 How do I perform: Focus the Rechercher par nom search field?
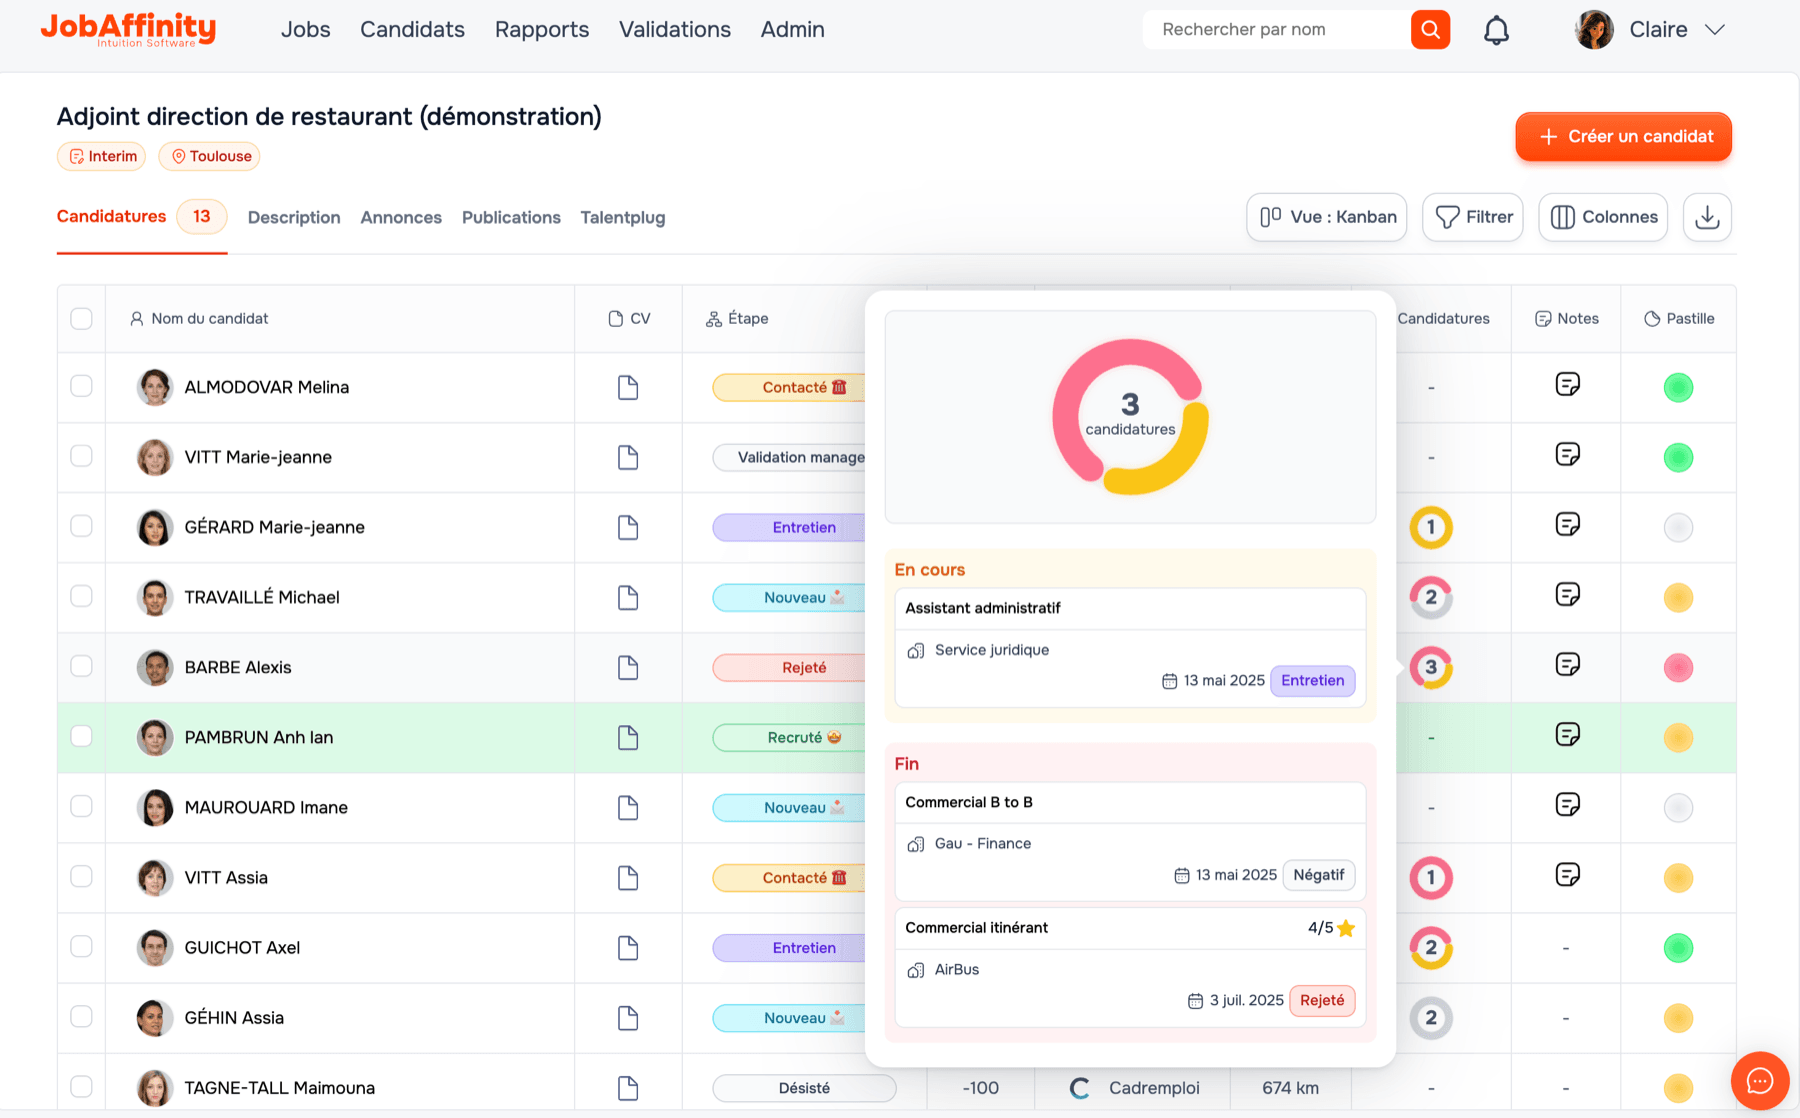pos(1277,30)
